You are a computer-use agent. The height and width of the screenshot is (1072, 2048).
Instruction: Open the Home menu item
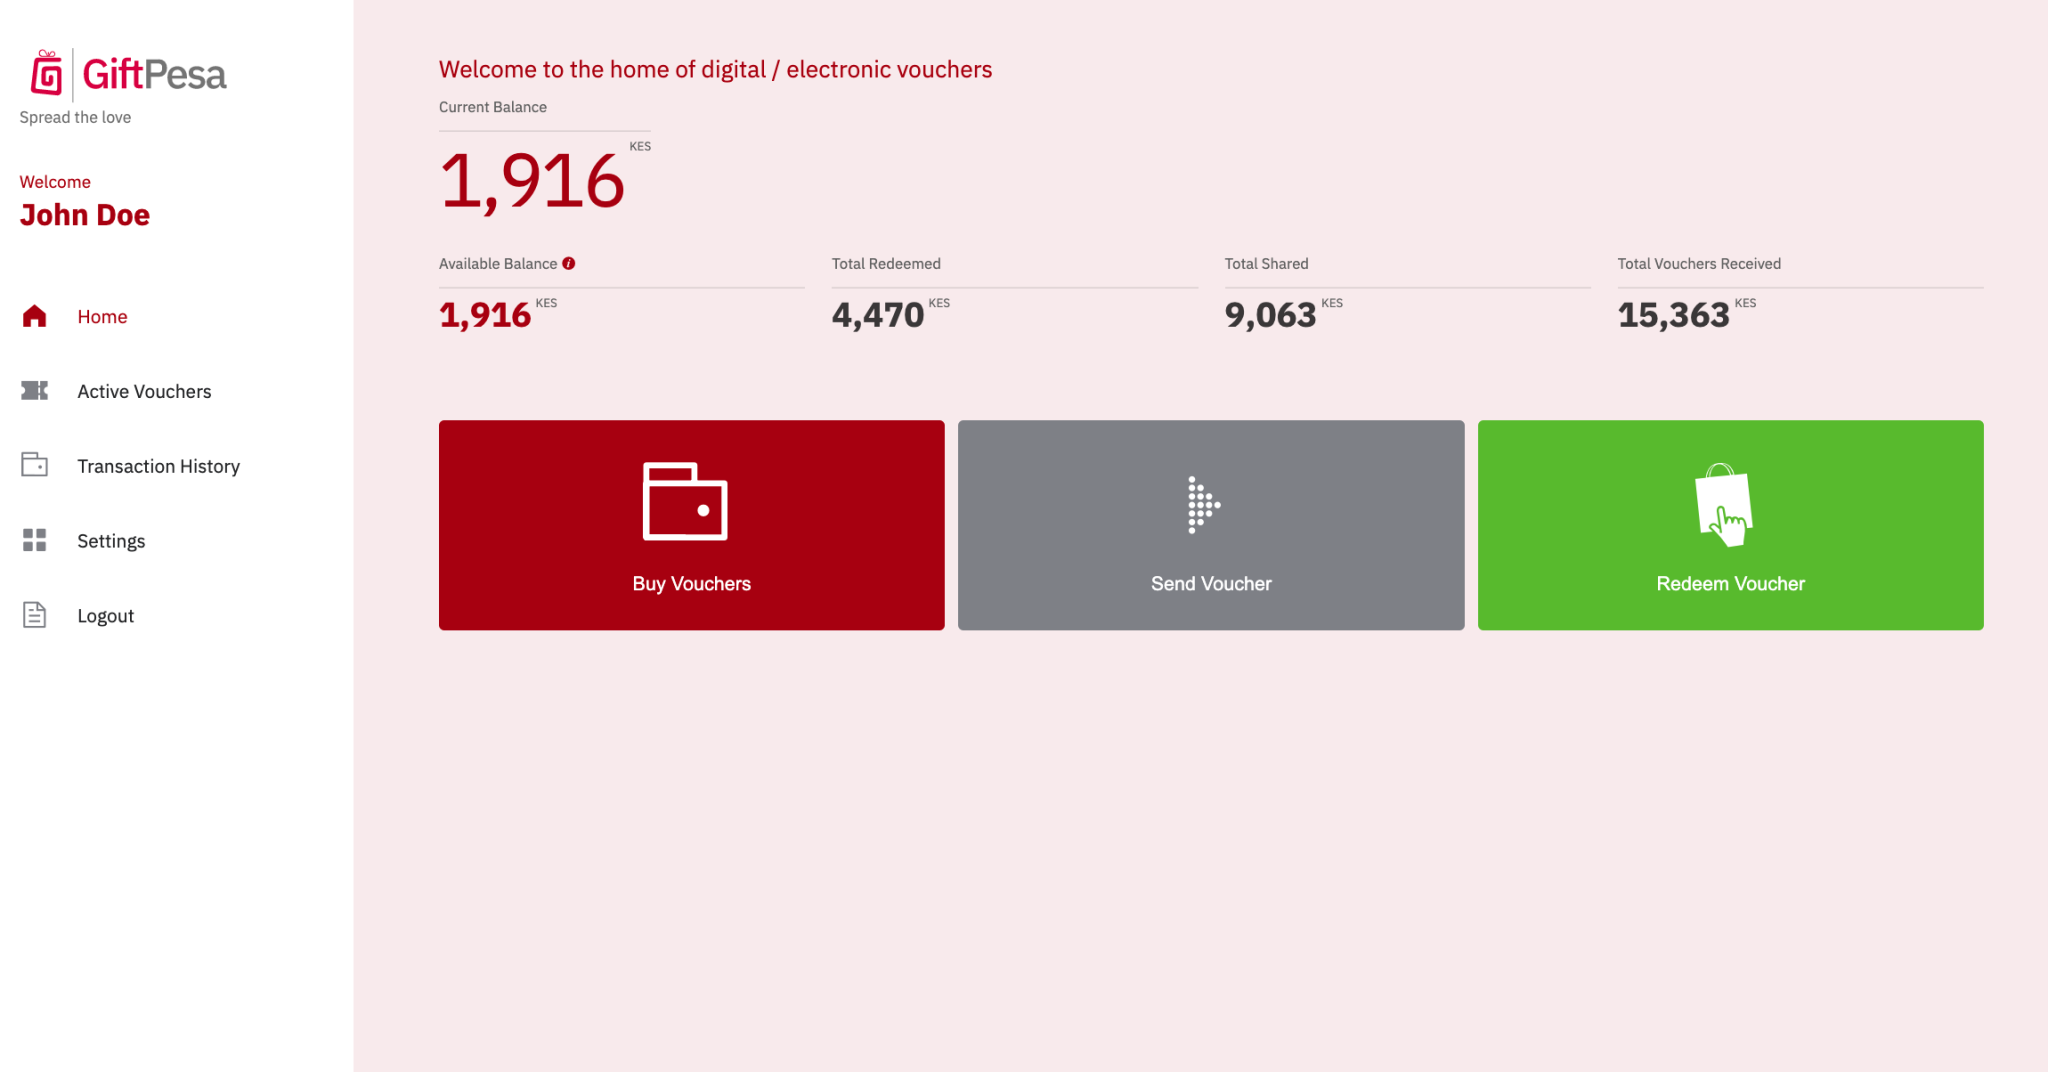[x=103, y=317]
